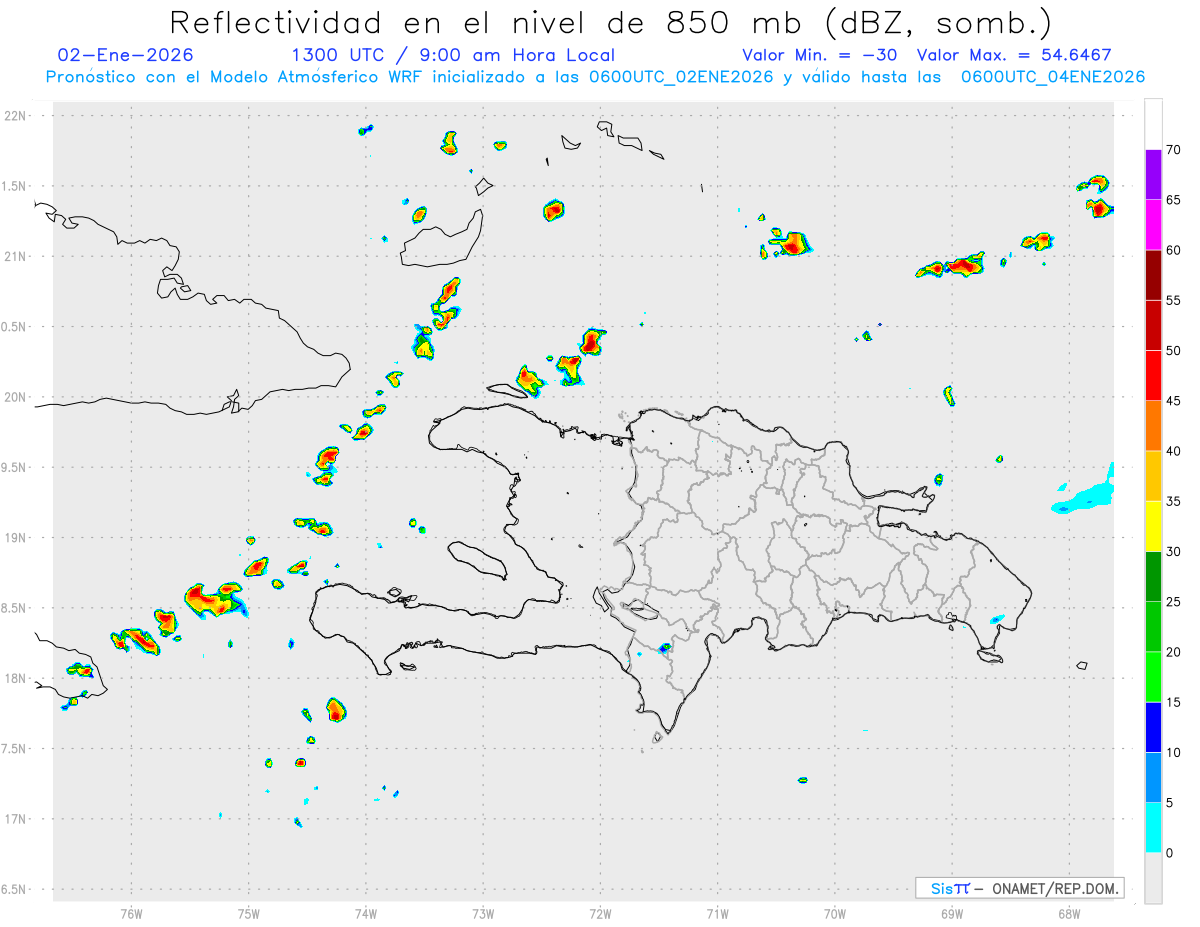Click the time '1300 UTC / 9:00 am Hora Local'
Screen dimensions: 1200x927
(453, 55)
